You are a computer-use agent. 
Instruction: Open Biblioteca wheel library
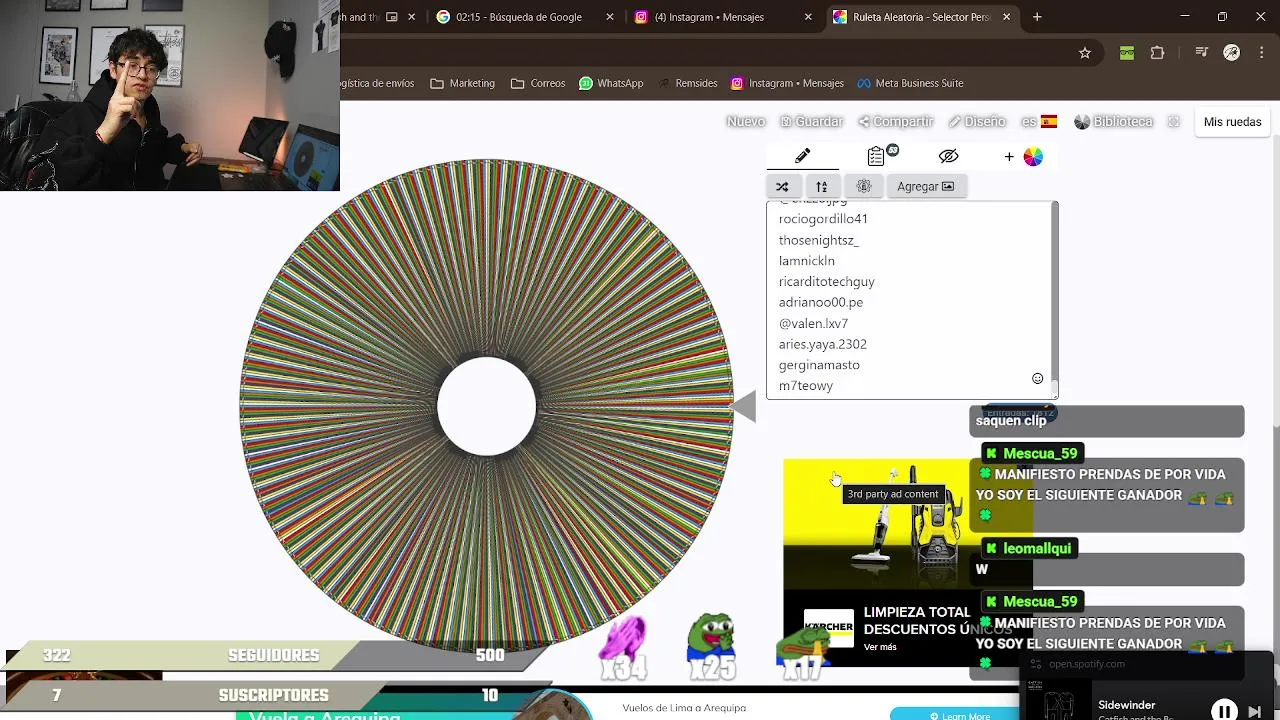coord(1113,121)
